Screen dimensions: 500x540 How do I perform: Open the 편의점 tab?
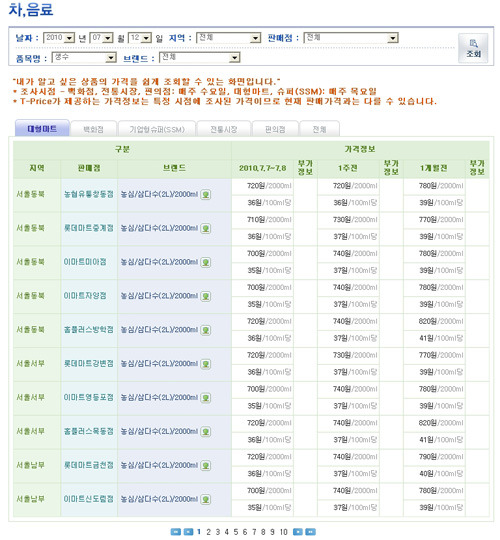tap(275, 129)
